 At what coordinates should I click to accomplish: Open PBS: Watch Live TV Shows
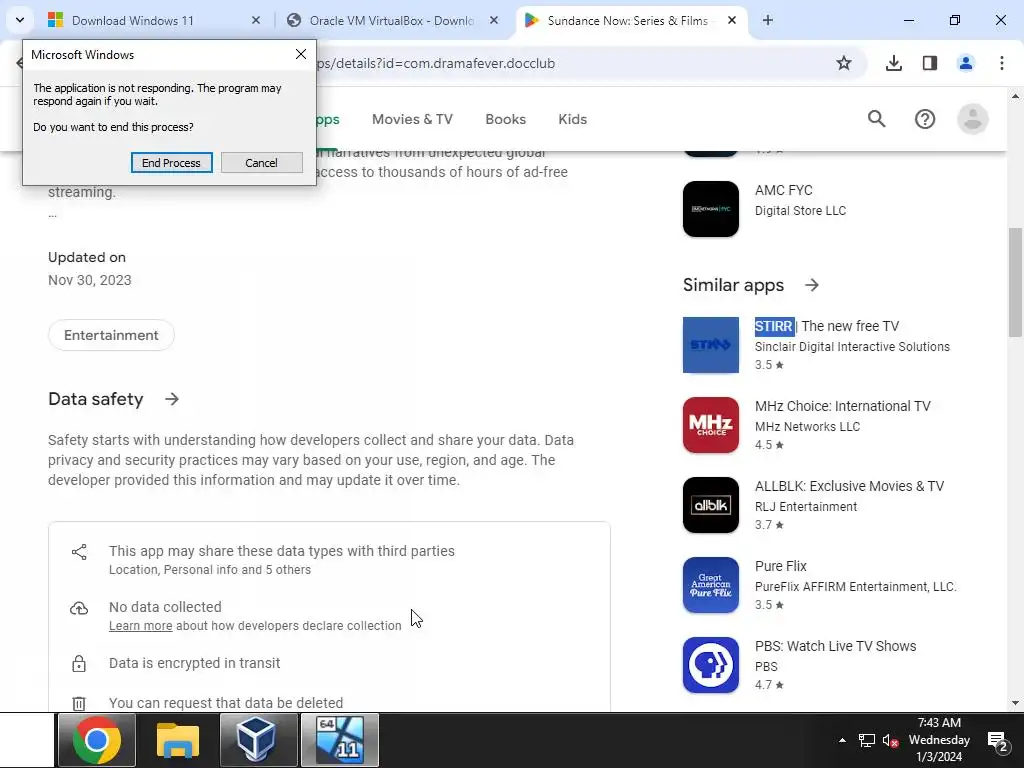point(835,646)
